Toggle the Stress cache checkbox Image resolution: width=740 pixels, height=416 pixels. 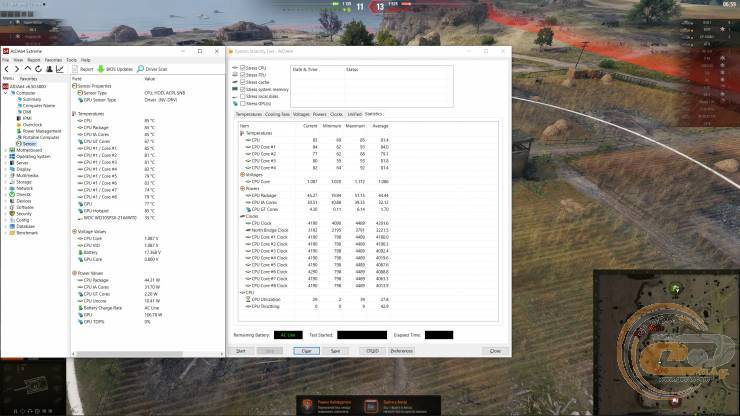tap(243, 82)
